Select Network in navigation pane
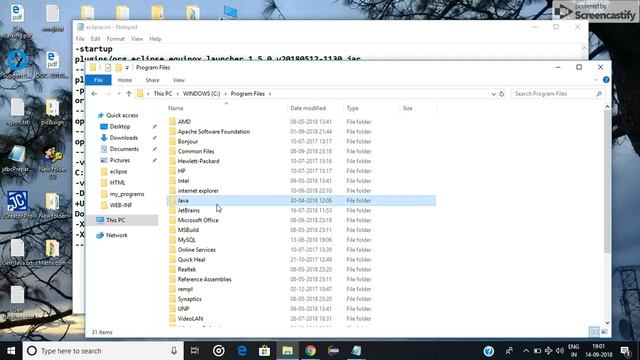This screenshot has height=360, width=640. [117, 235]
